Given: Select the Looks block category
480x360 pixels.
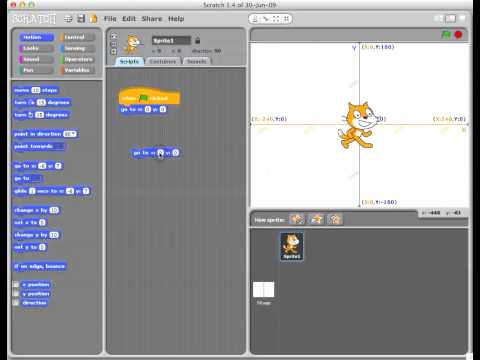Looking at the screenshot, I should coord(36,48).
